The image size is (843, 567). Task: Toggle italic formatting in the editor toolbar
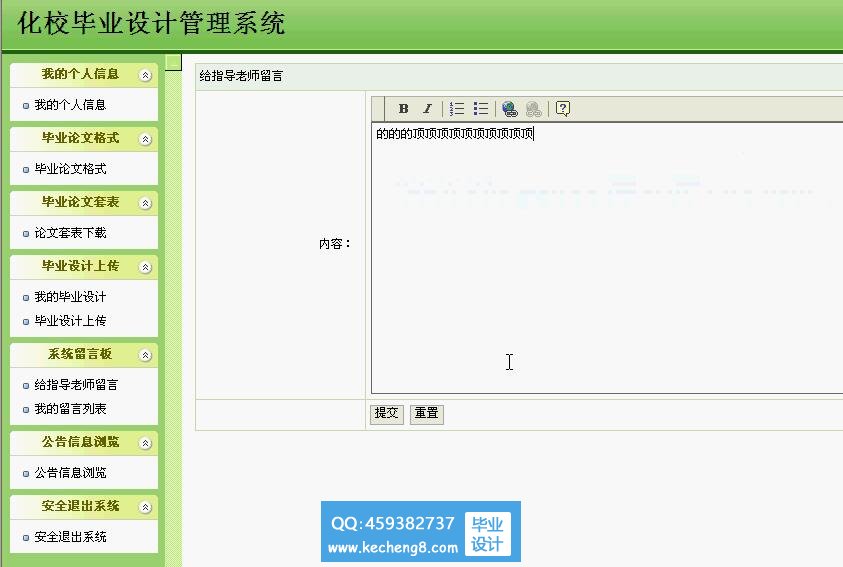[427, 109]
